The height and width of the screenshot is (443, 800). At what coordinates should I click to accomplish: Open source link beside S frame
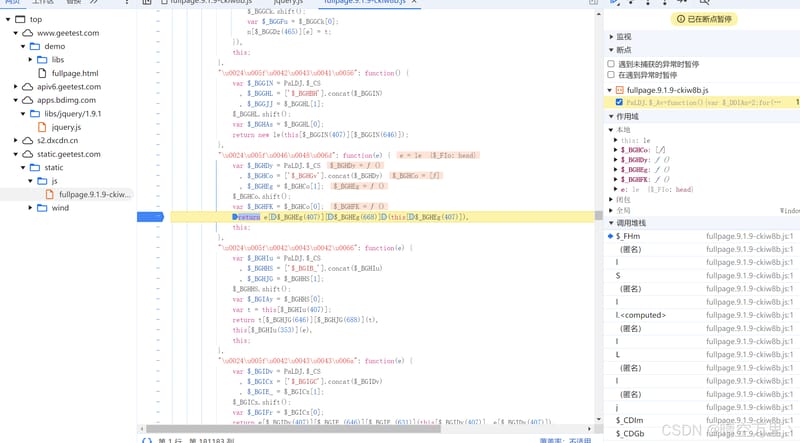click(749, 276)
